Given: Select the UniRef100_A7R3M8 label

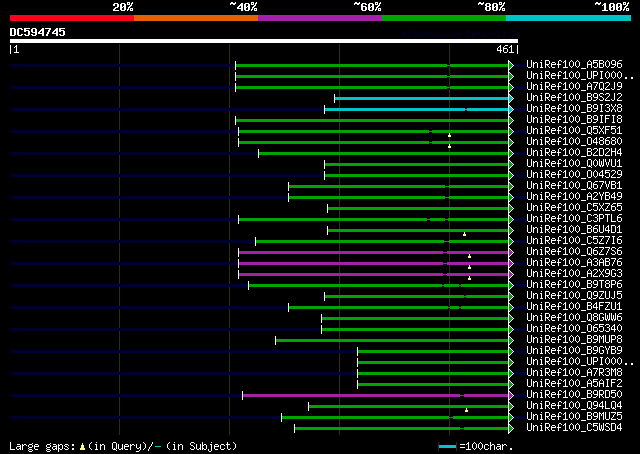Looking at the screenshot, I should click(x=574, y=373).
